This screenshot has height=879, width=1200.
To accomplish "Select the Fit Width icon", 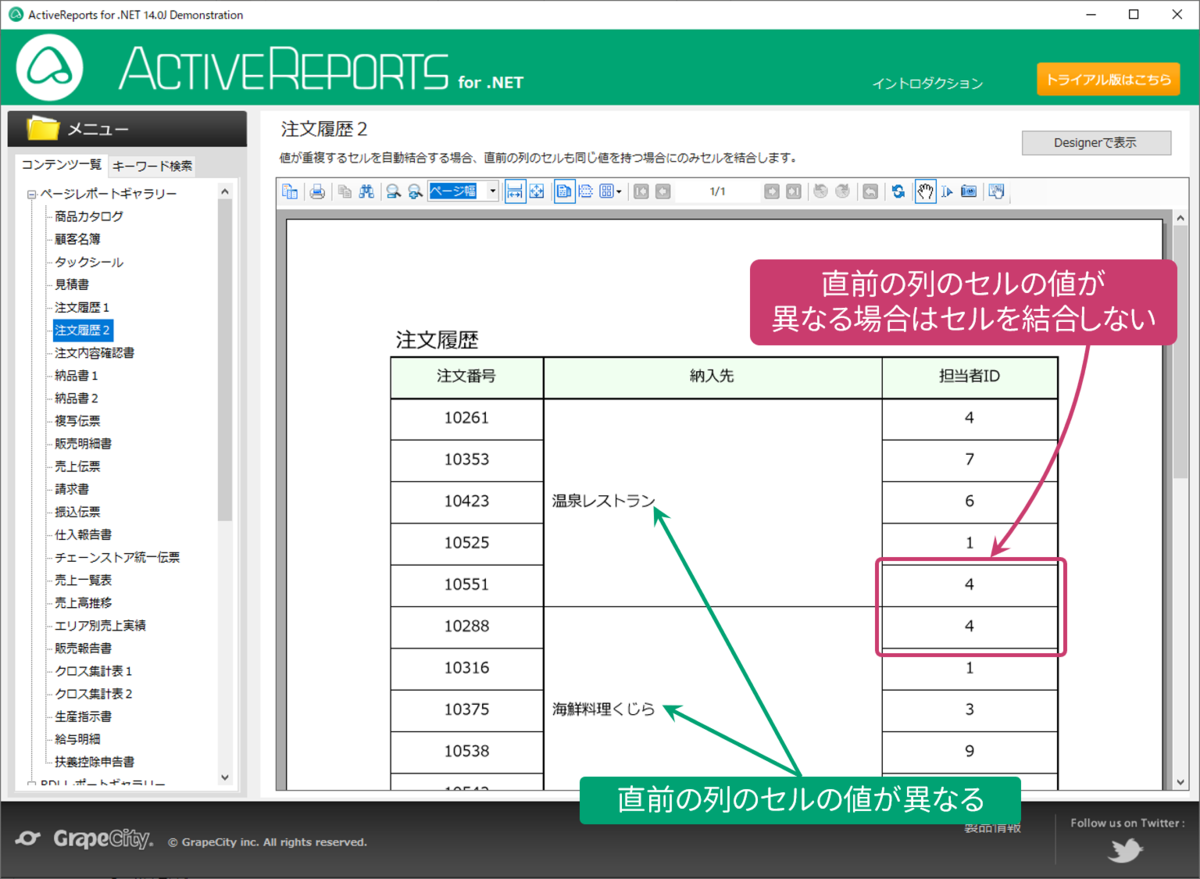I will point(514,191).
